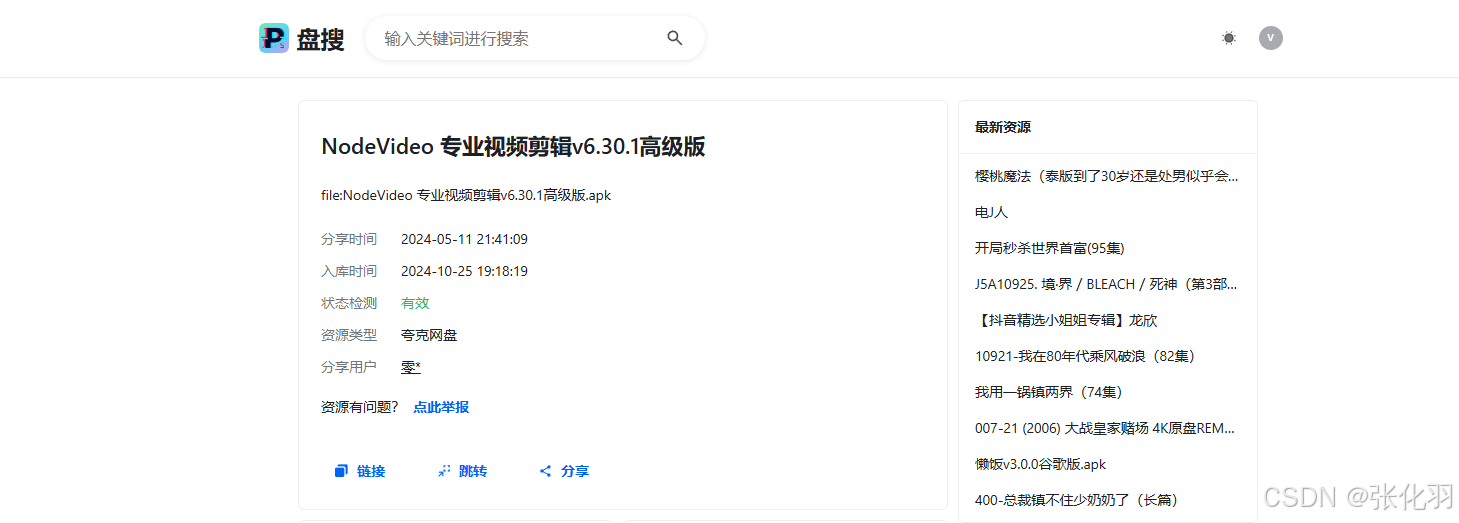Click the 最新资源 panel heading
1459x523 pixels.
click(x=1003, y=127)
